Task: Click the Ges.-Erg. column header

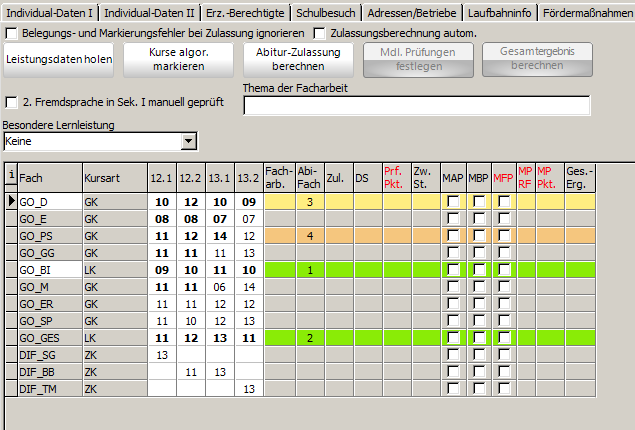Action: coord(580,178)
